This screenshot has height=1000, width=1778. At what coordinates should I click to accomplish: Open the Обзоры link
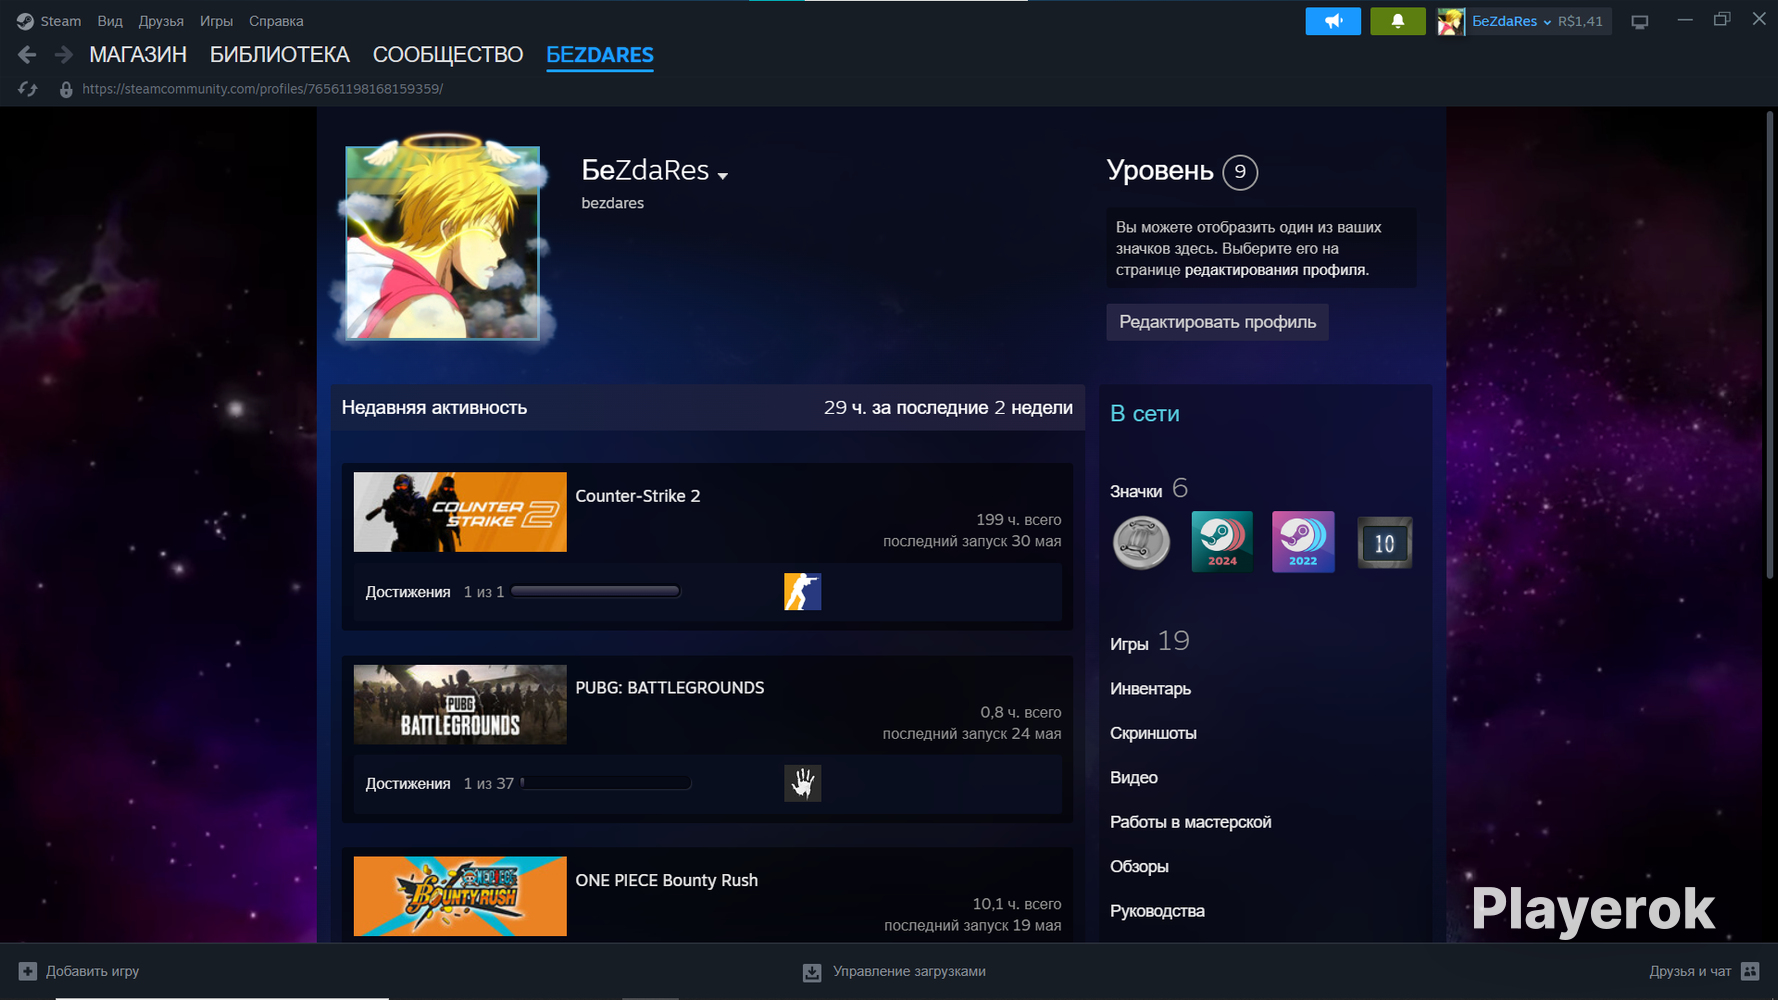pyautogui.click(x=1139, y=867)
